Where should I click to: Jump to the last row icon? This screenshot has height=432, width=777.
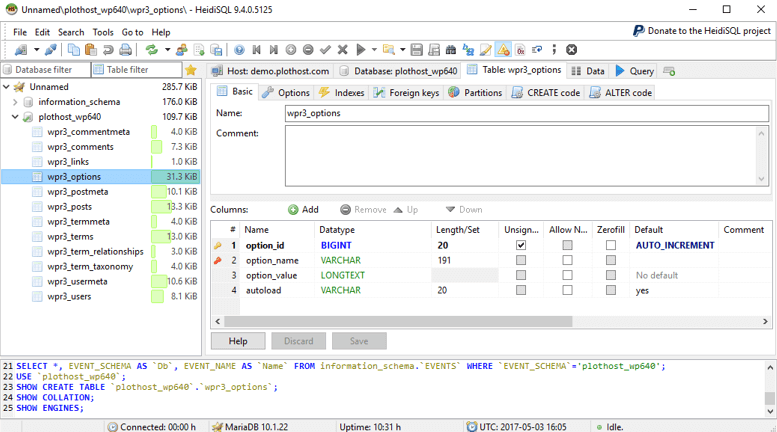274,50
